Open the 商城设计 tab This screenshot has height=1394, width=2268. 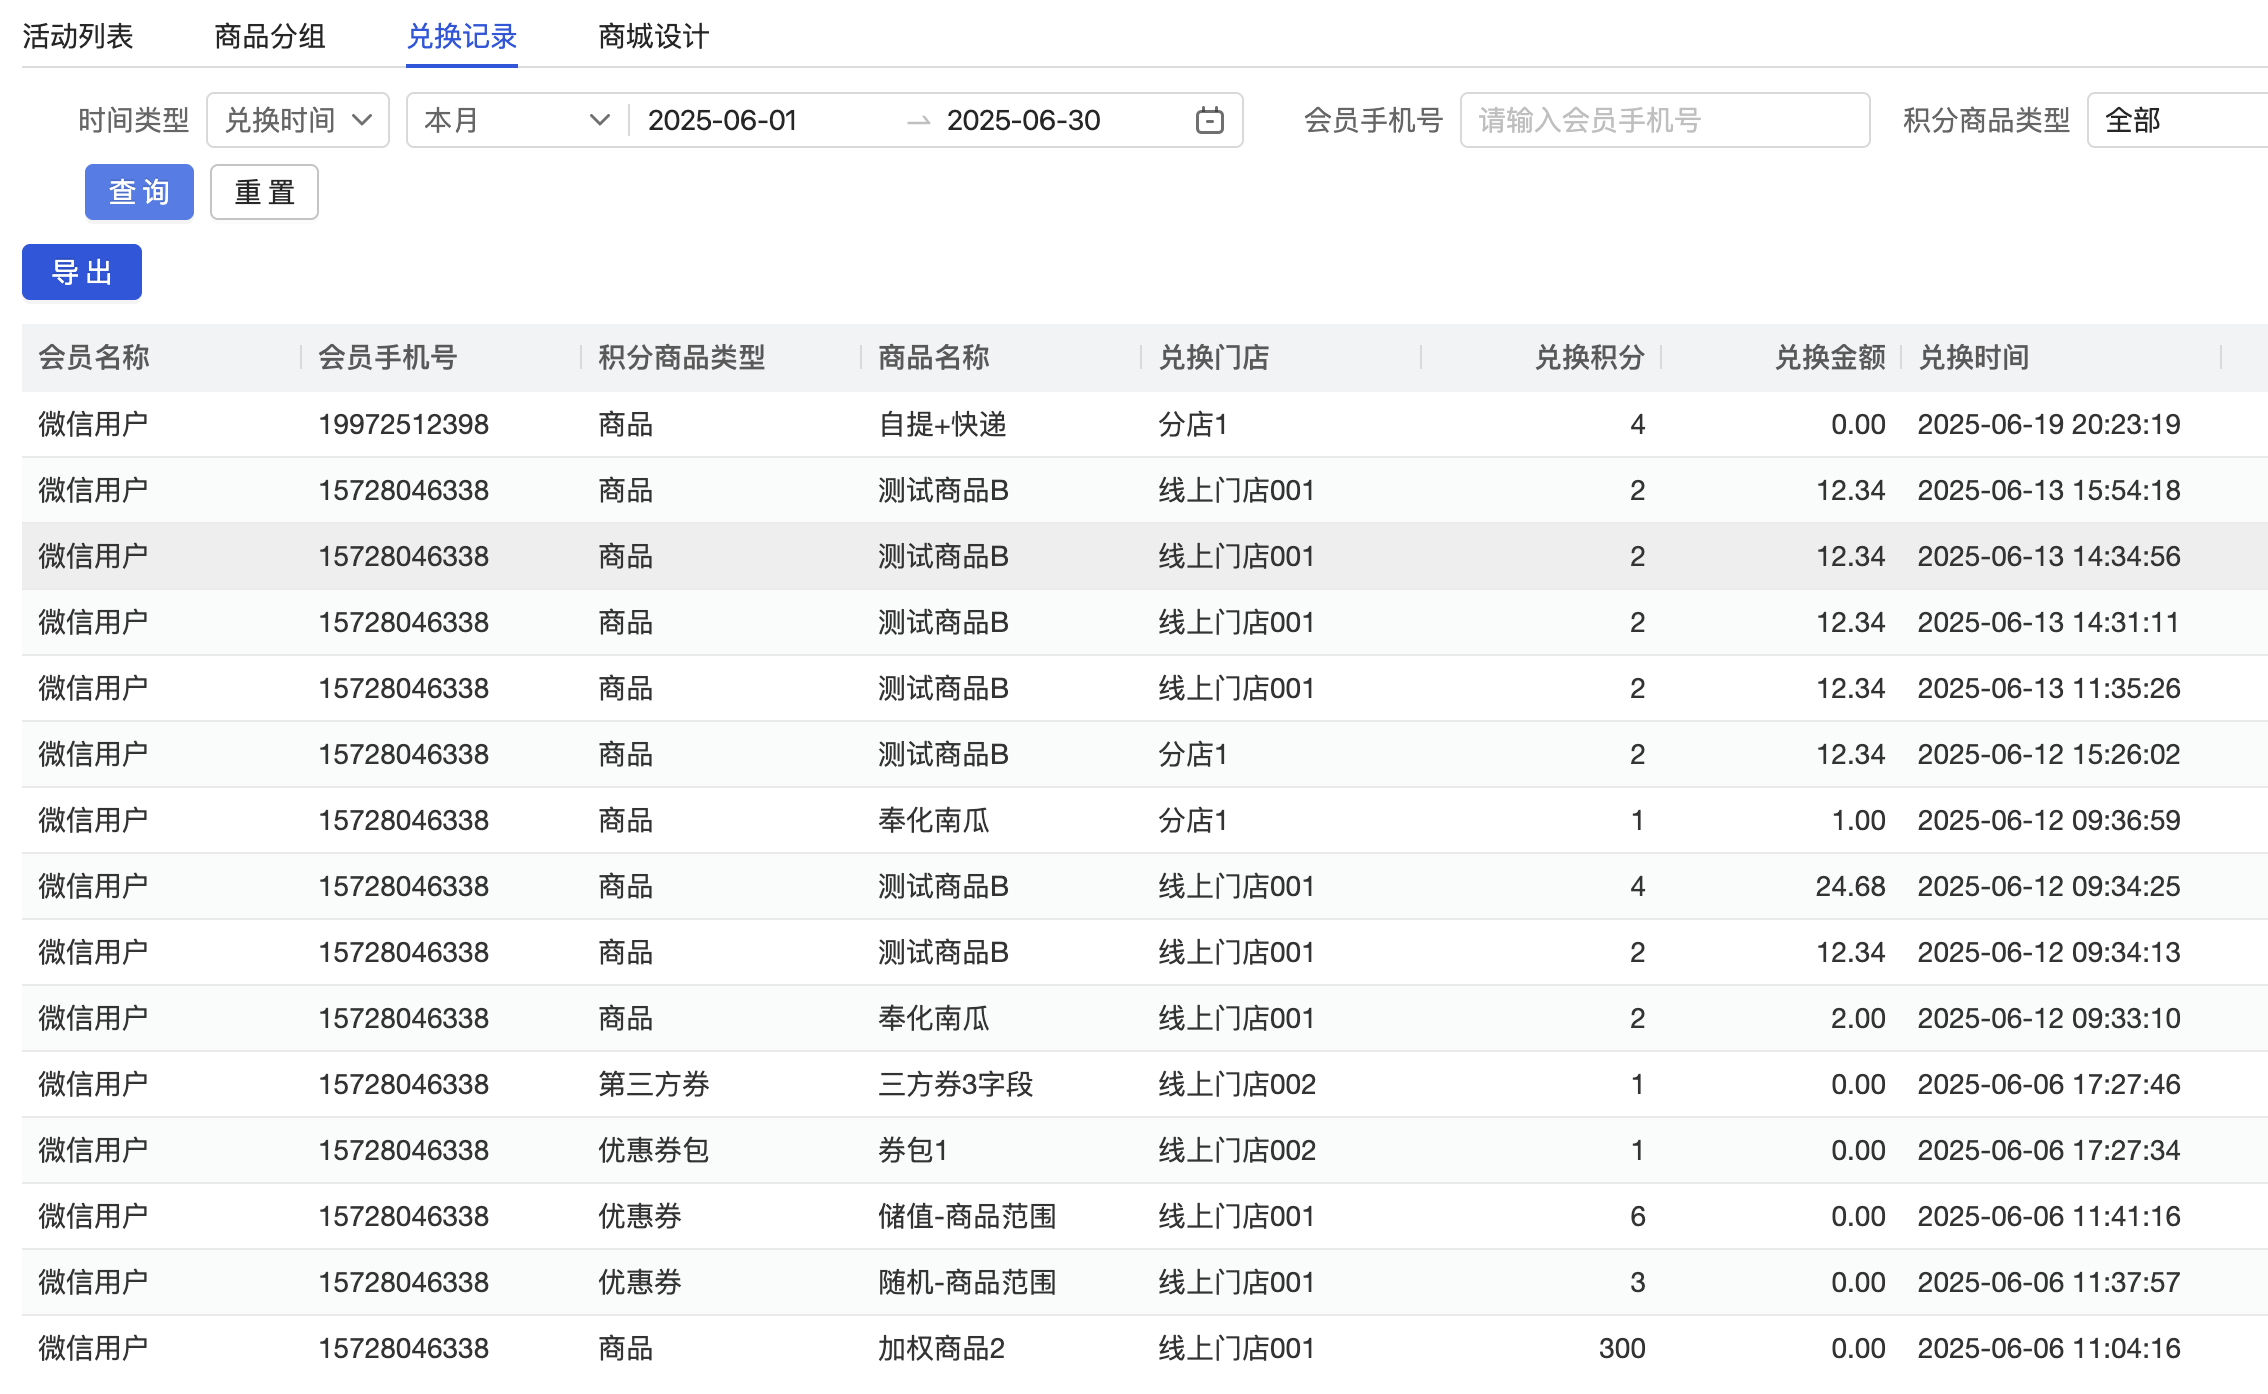coord(654,37)
